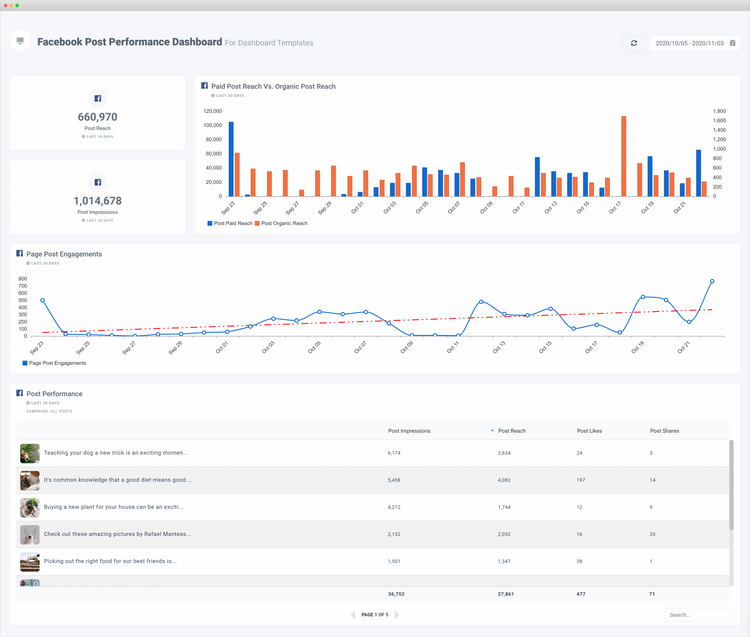
Task: Toggle Post Paid Reach legend series
Action: click(230, 223)
